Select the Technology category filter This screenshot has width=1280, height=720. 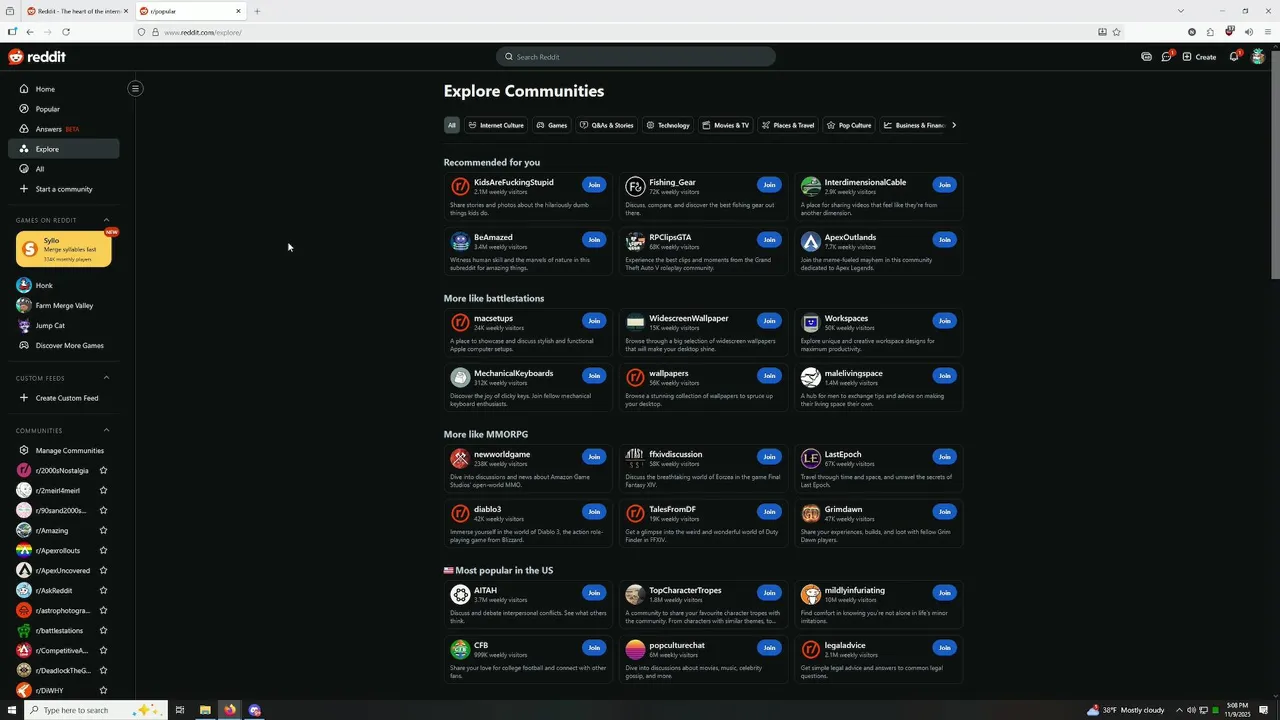(668, 125)
